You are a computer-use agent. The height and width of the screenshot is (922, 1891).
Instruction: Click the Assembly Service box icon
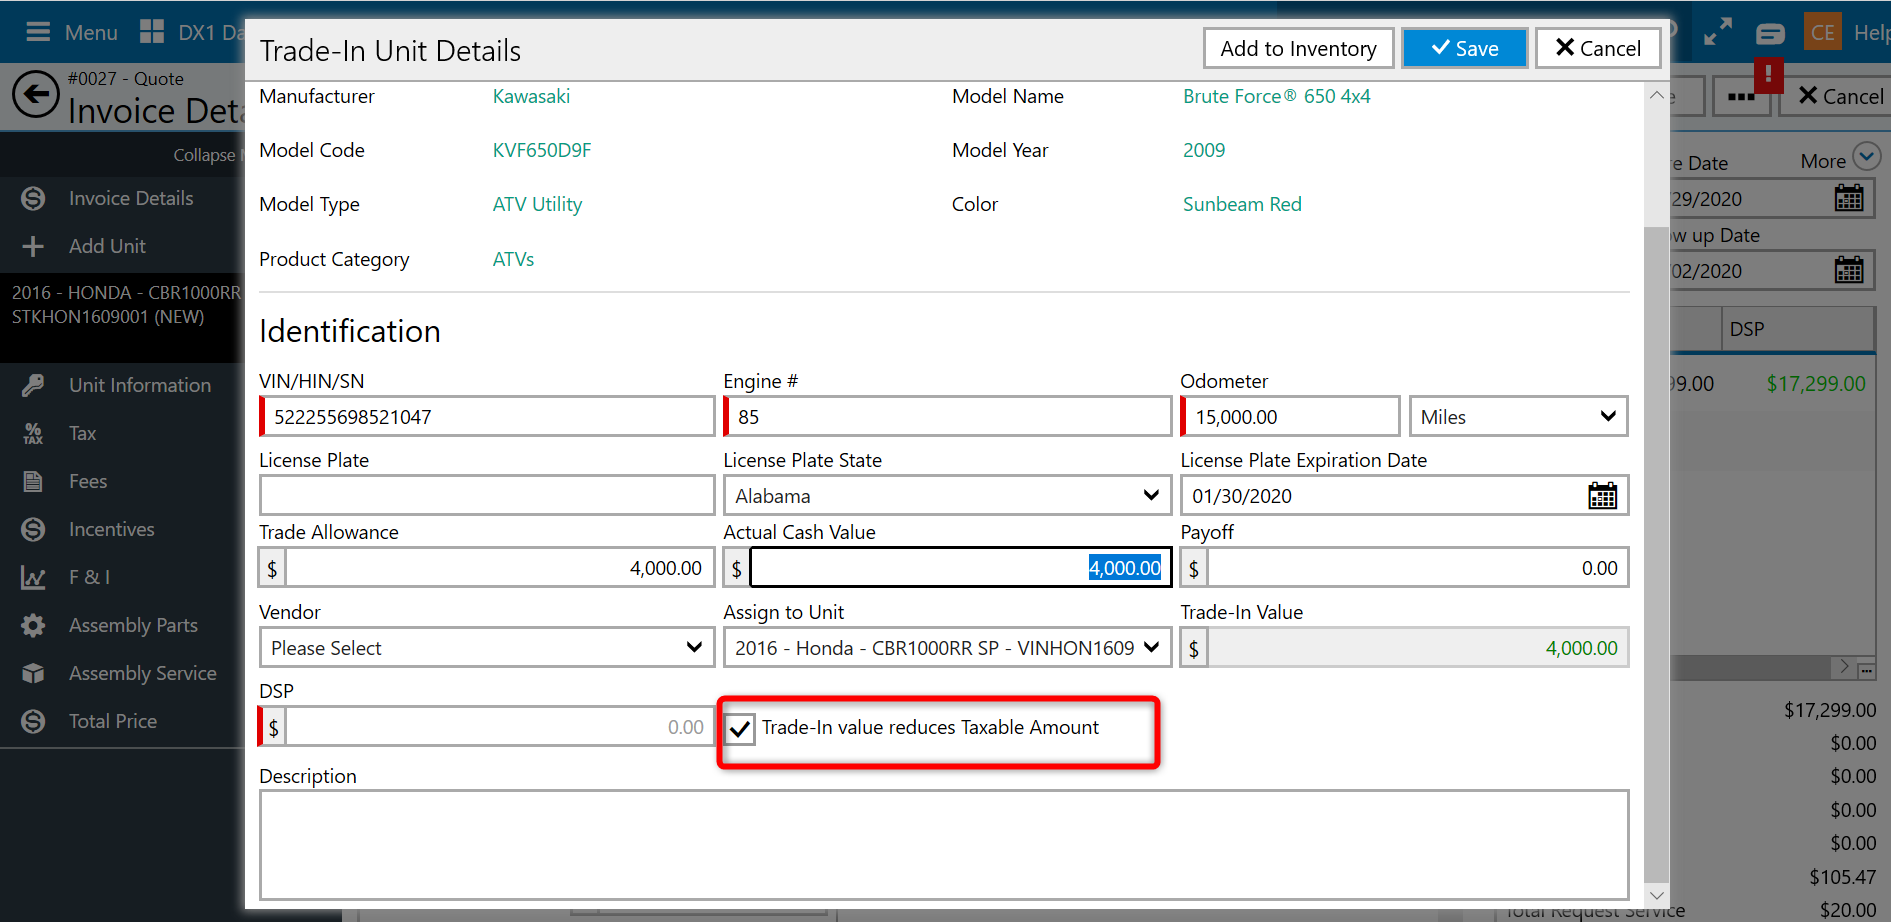click(33, 673)
